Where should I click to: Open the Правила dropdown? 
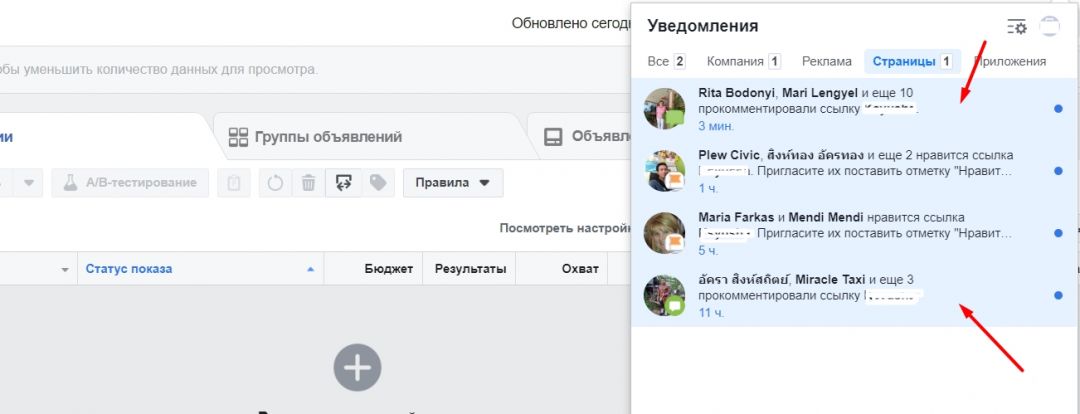click(453, 183)
